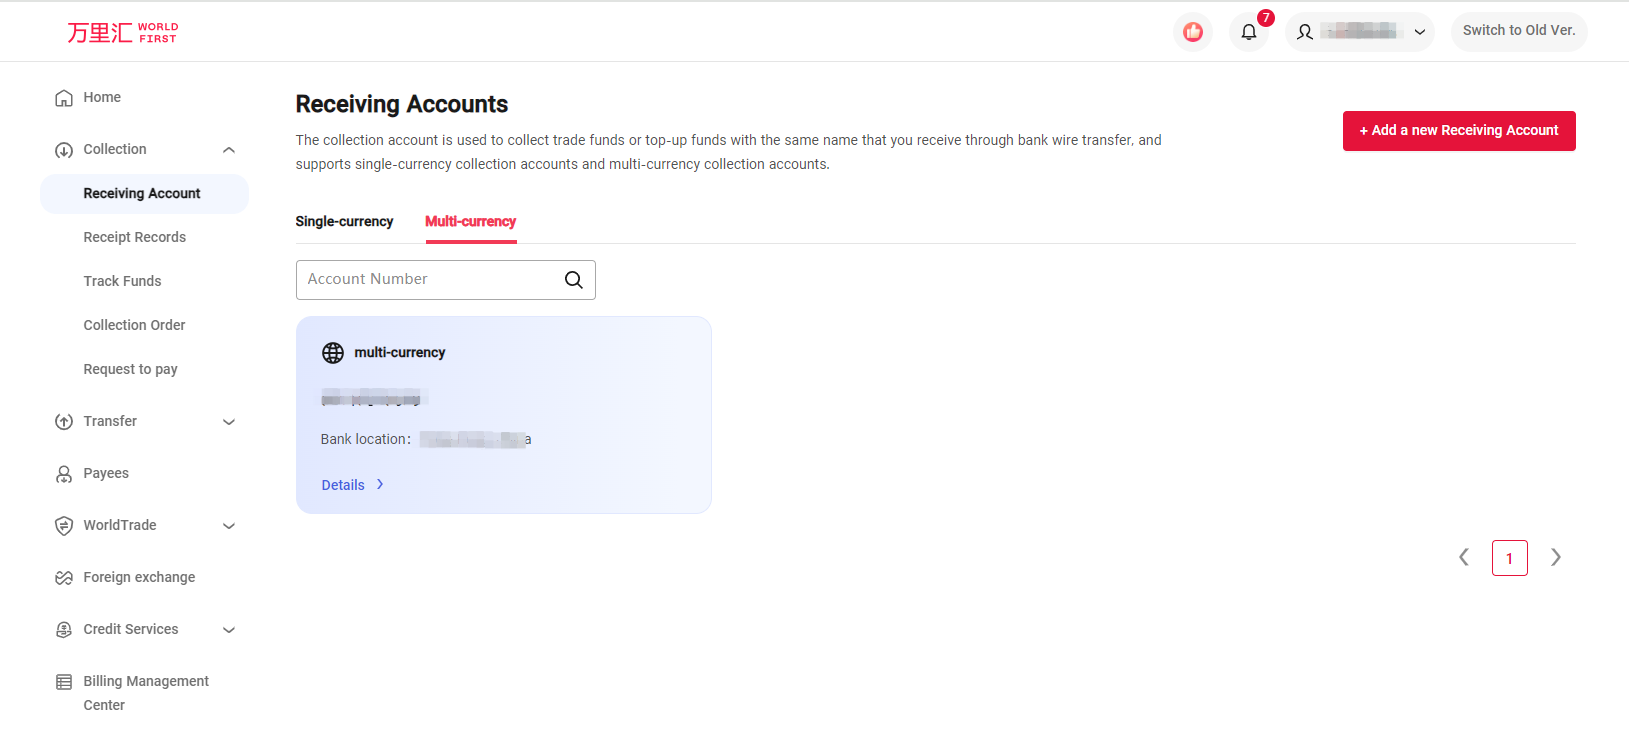
Task: Click the Details arrow chevron
Action: (x=380, y=485)
